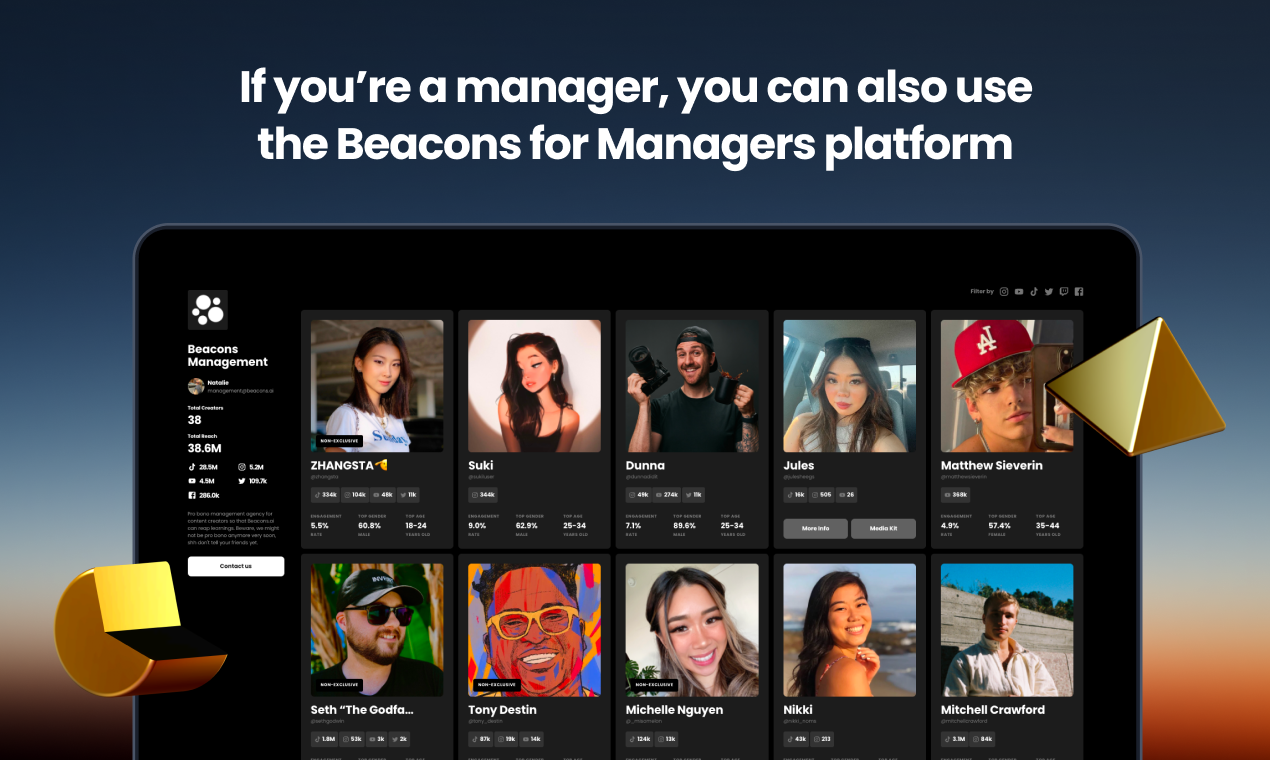The width and height of the screenshot is (1270, 760).
Task: Select the Michelle Nguyen creator name
Action: coord(674,710)
